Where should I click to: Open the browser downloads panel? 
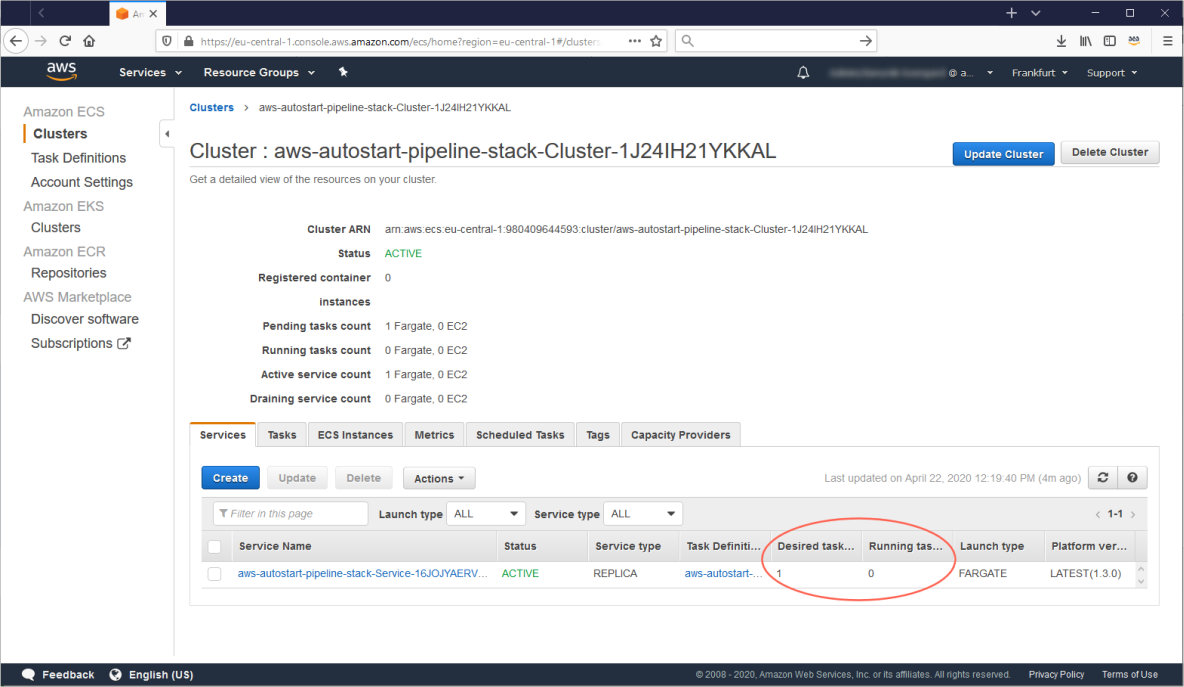click(1061, 41)
